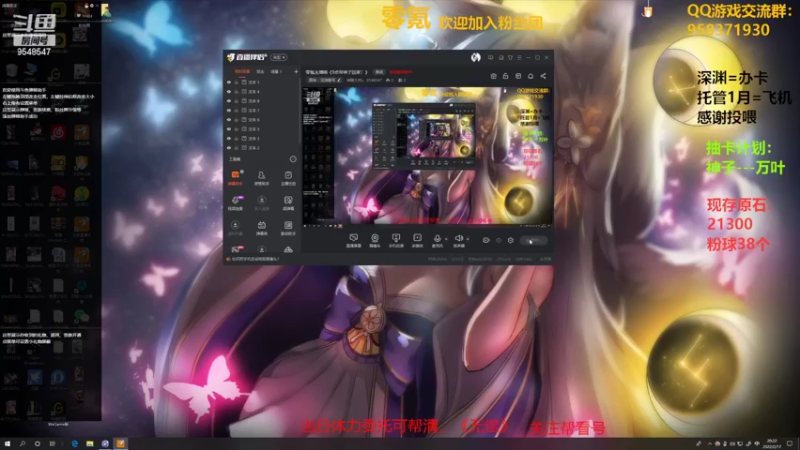Edit the category with the pencil icon
The width and height of the screenshot is (800, 450).
click(x=339, y=80)
